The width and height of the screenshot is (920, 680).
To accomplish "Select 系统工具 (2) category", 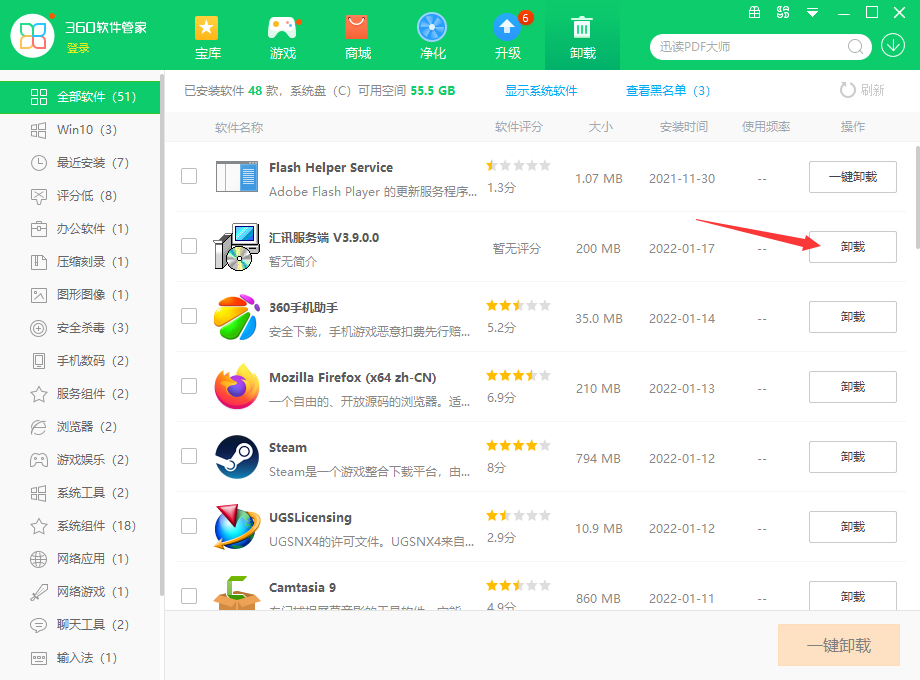I will [x=80, y=492].
